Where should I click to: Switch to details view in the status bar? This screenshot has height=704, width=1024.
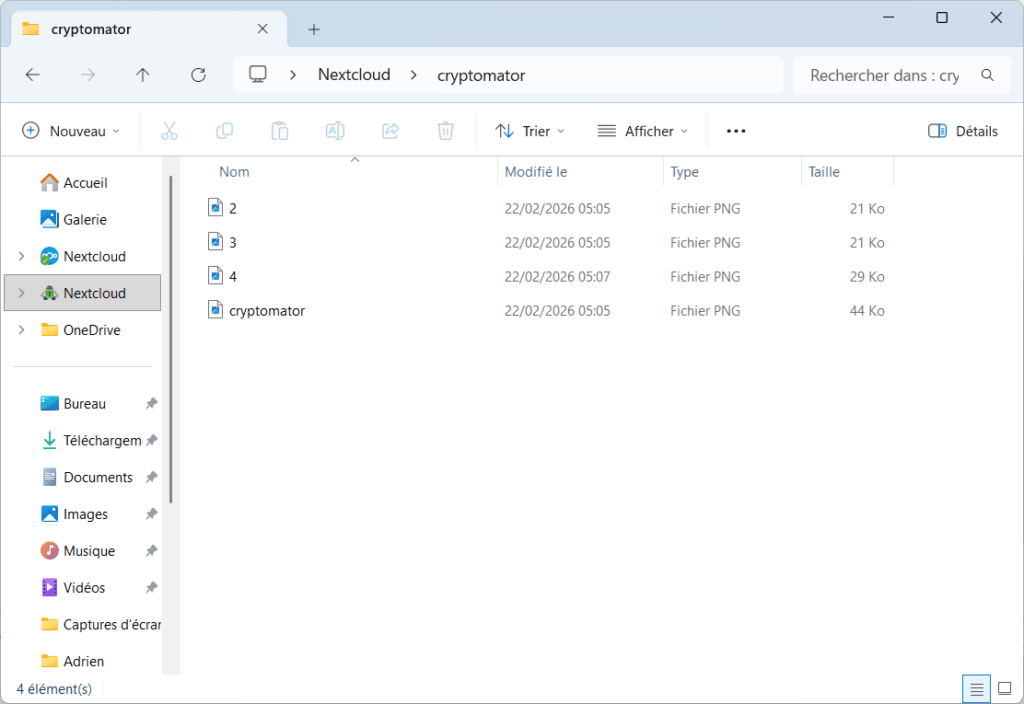coord(975,688)
